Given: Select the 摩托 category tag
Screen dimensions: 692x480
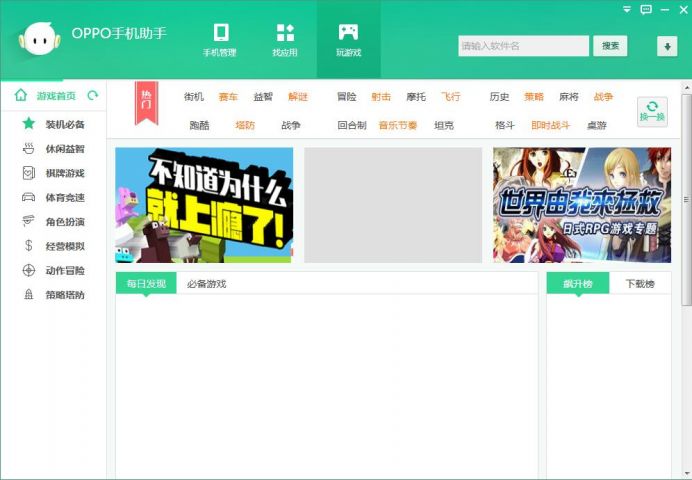Looking at the screenshot, I should click(x=416, y=97).
